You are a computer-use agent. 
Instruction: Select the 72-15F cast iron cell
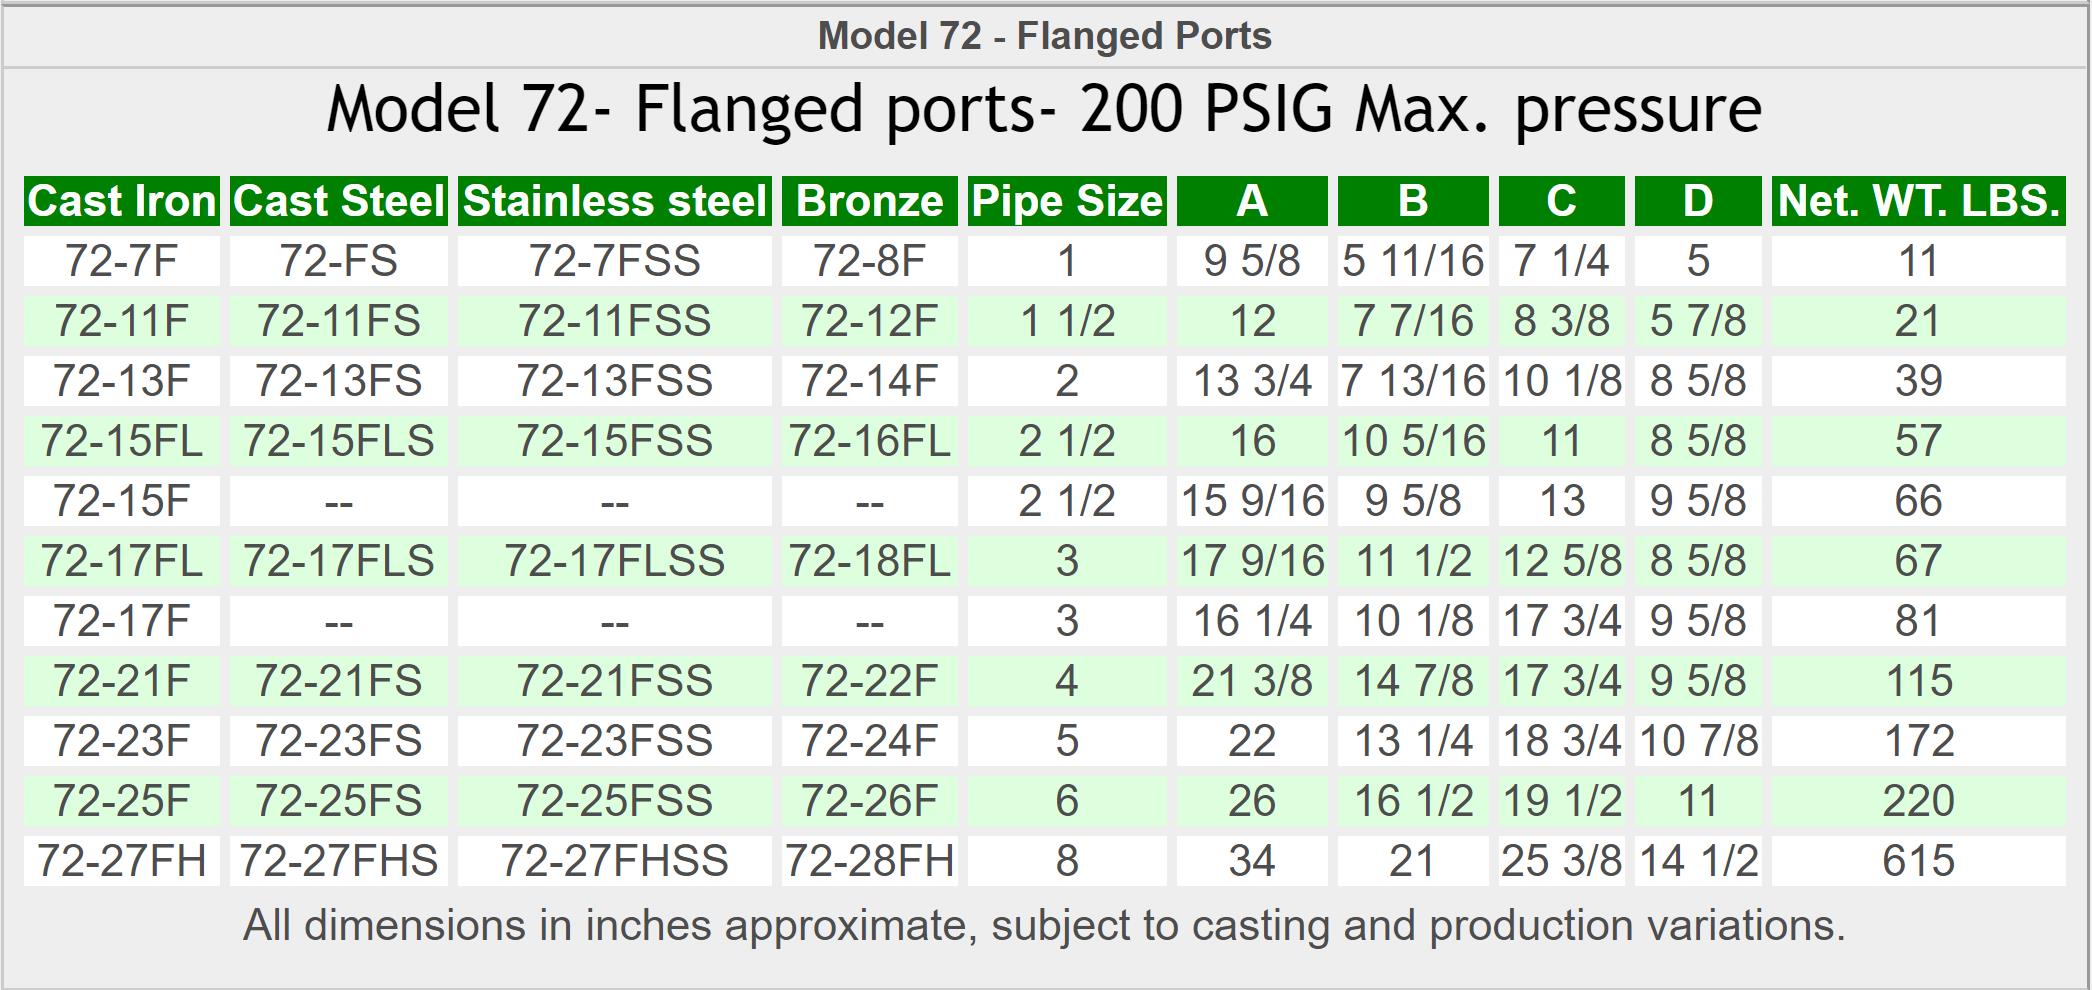[122, 501]
